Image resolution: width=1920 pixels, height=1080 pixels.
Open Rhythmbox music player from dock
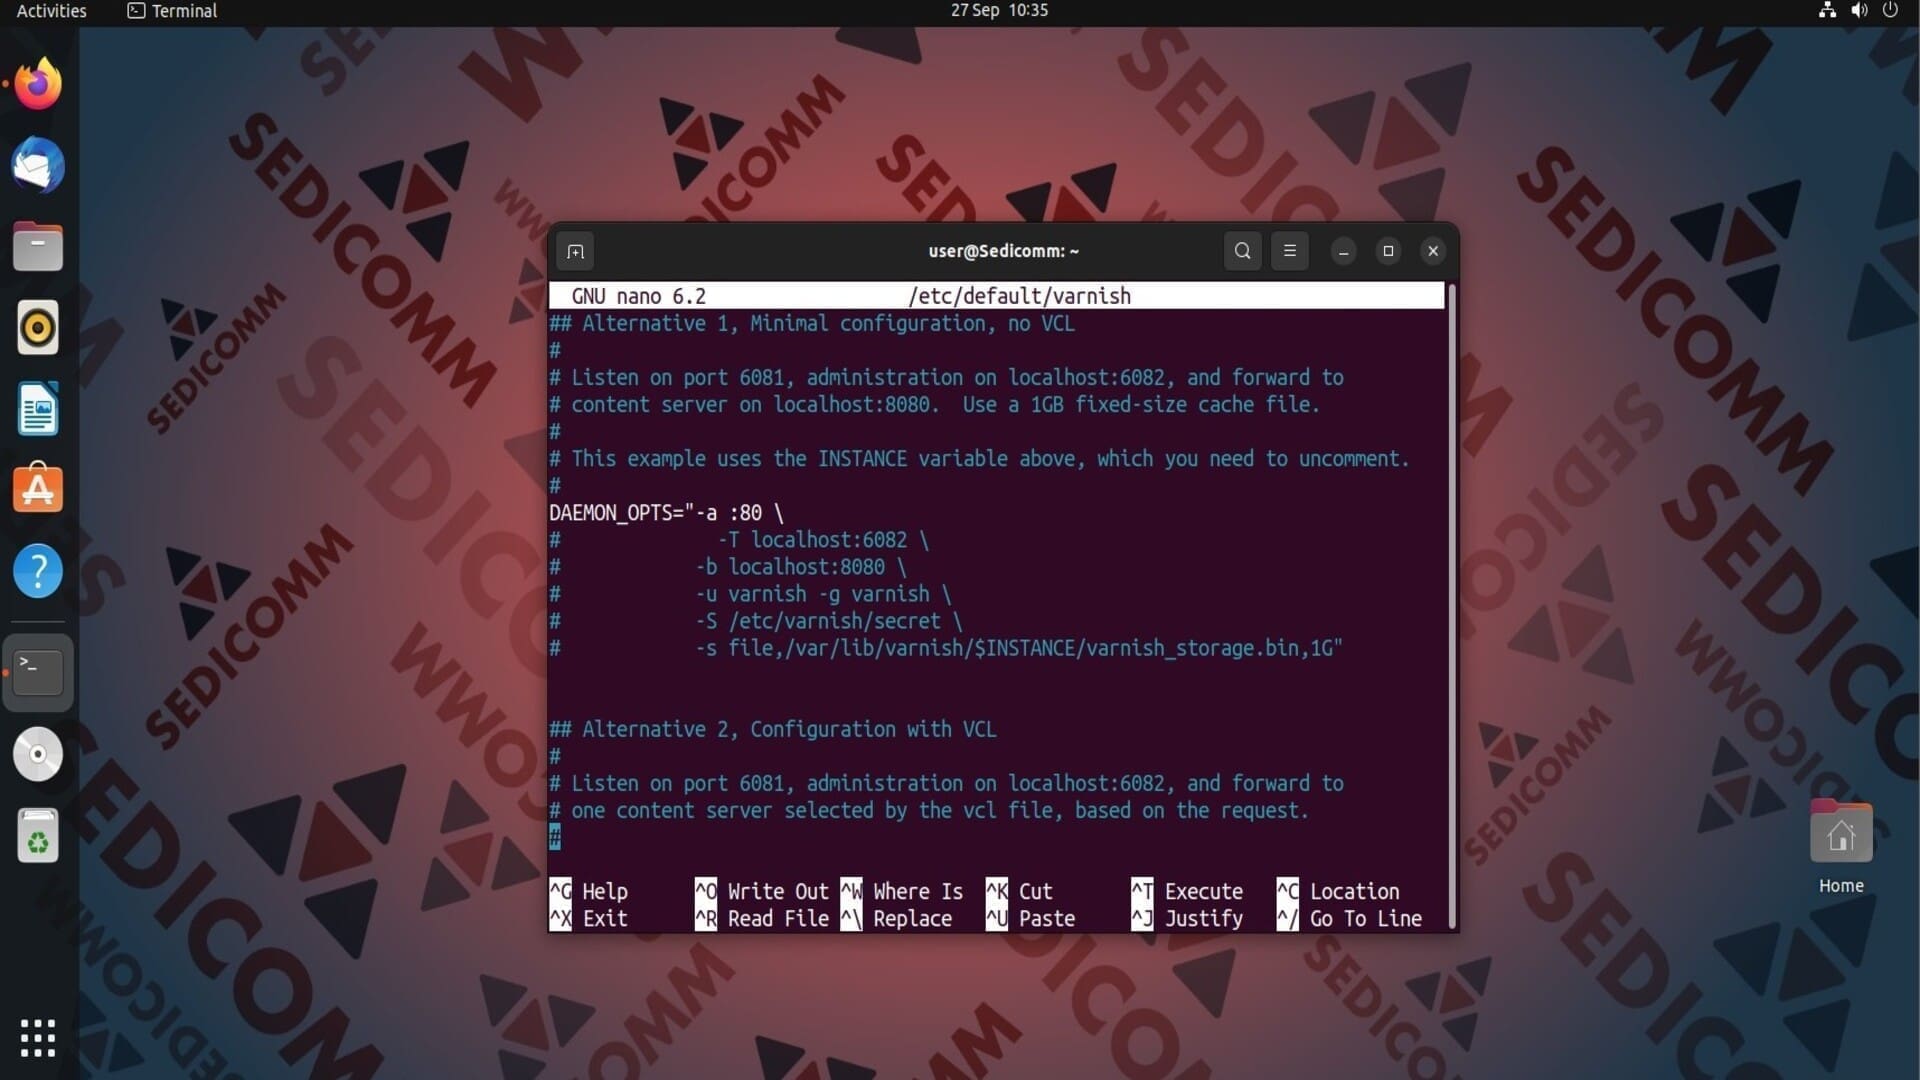click(38, 328)
